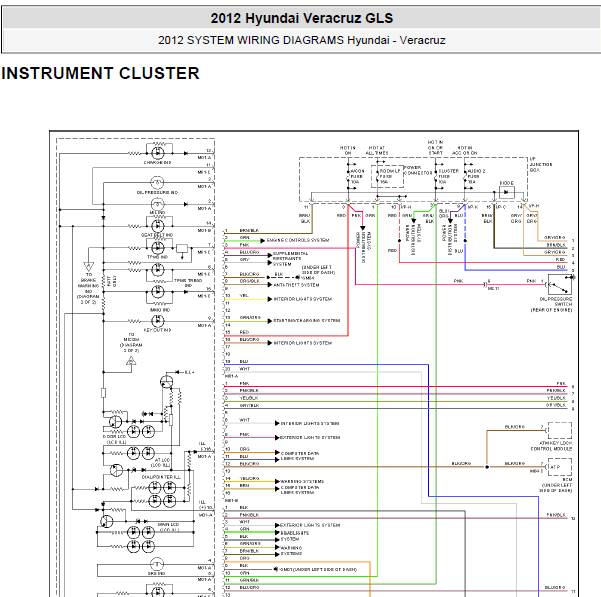Viewport: 601px width, 597px height.
Task: Click the 'SUPPLEMENTAL RESTRAINTS SYSTEM' label
Action: (290, 259)
